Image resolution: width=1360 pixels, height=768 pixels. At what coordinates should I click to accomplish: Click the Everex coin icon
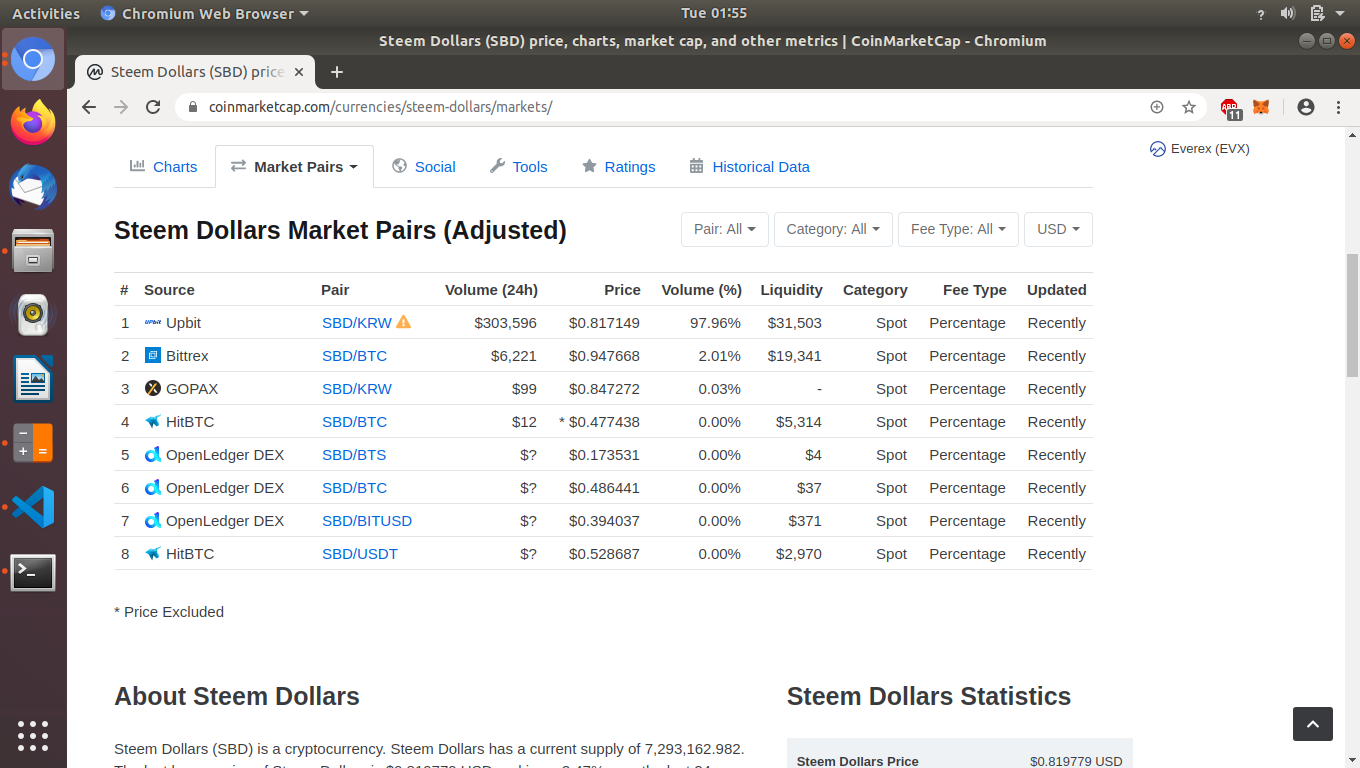(1158, 149)
